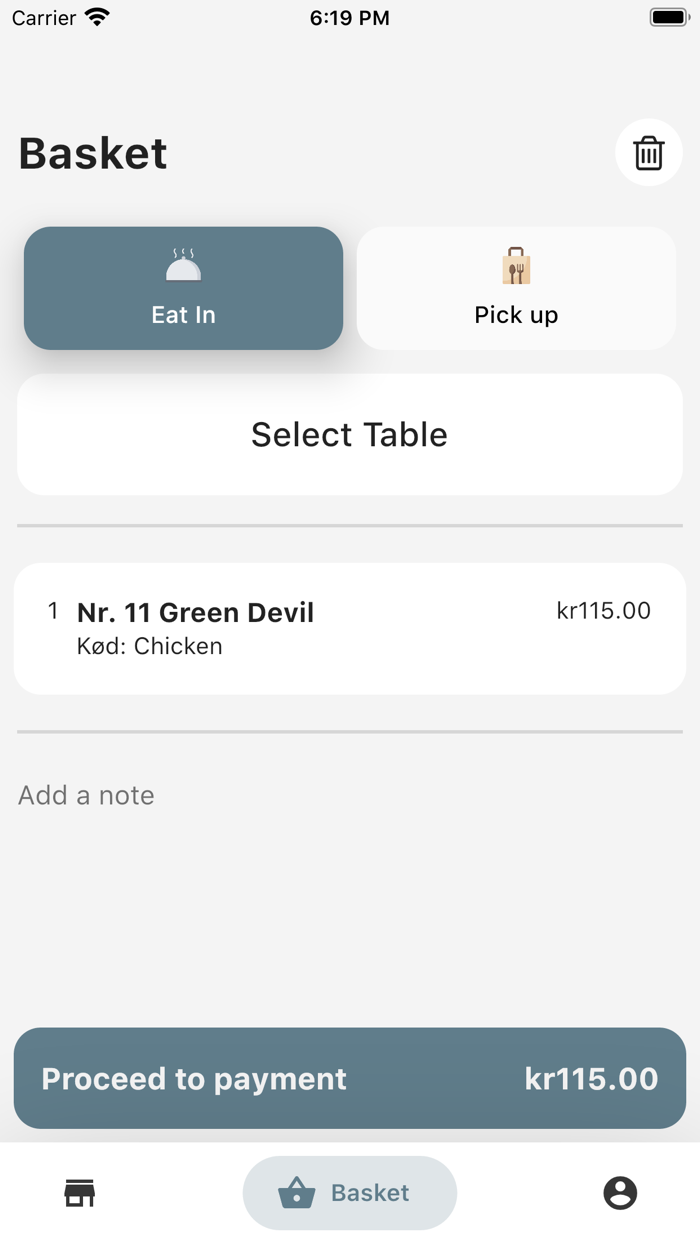Screen dimensions: 700x1244
Task: Open the Nr. 11 Green Devil item
Action: click(196, 612)
